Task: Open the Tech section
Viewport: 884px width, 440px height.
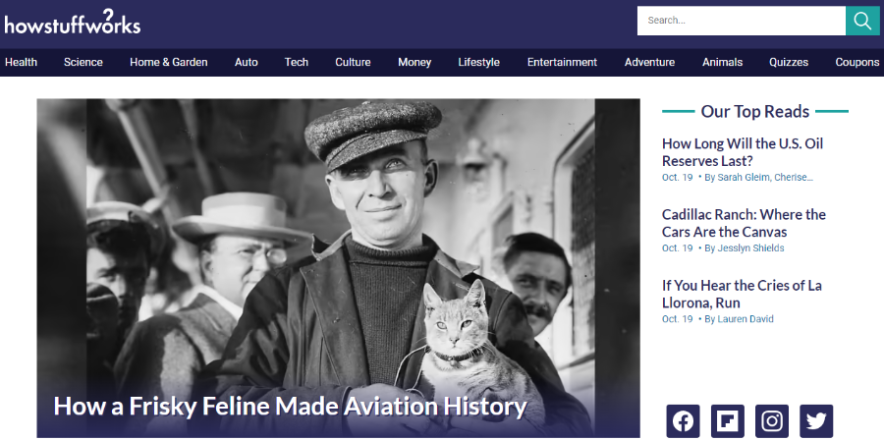Action: (x=296, y=62)
